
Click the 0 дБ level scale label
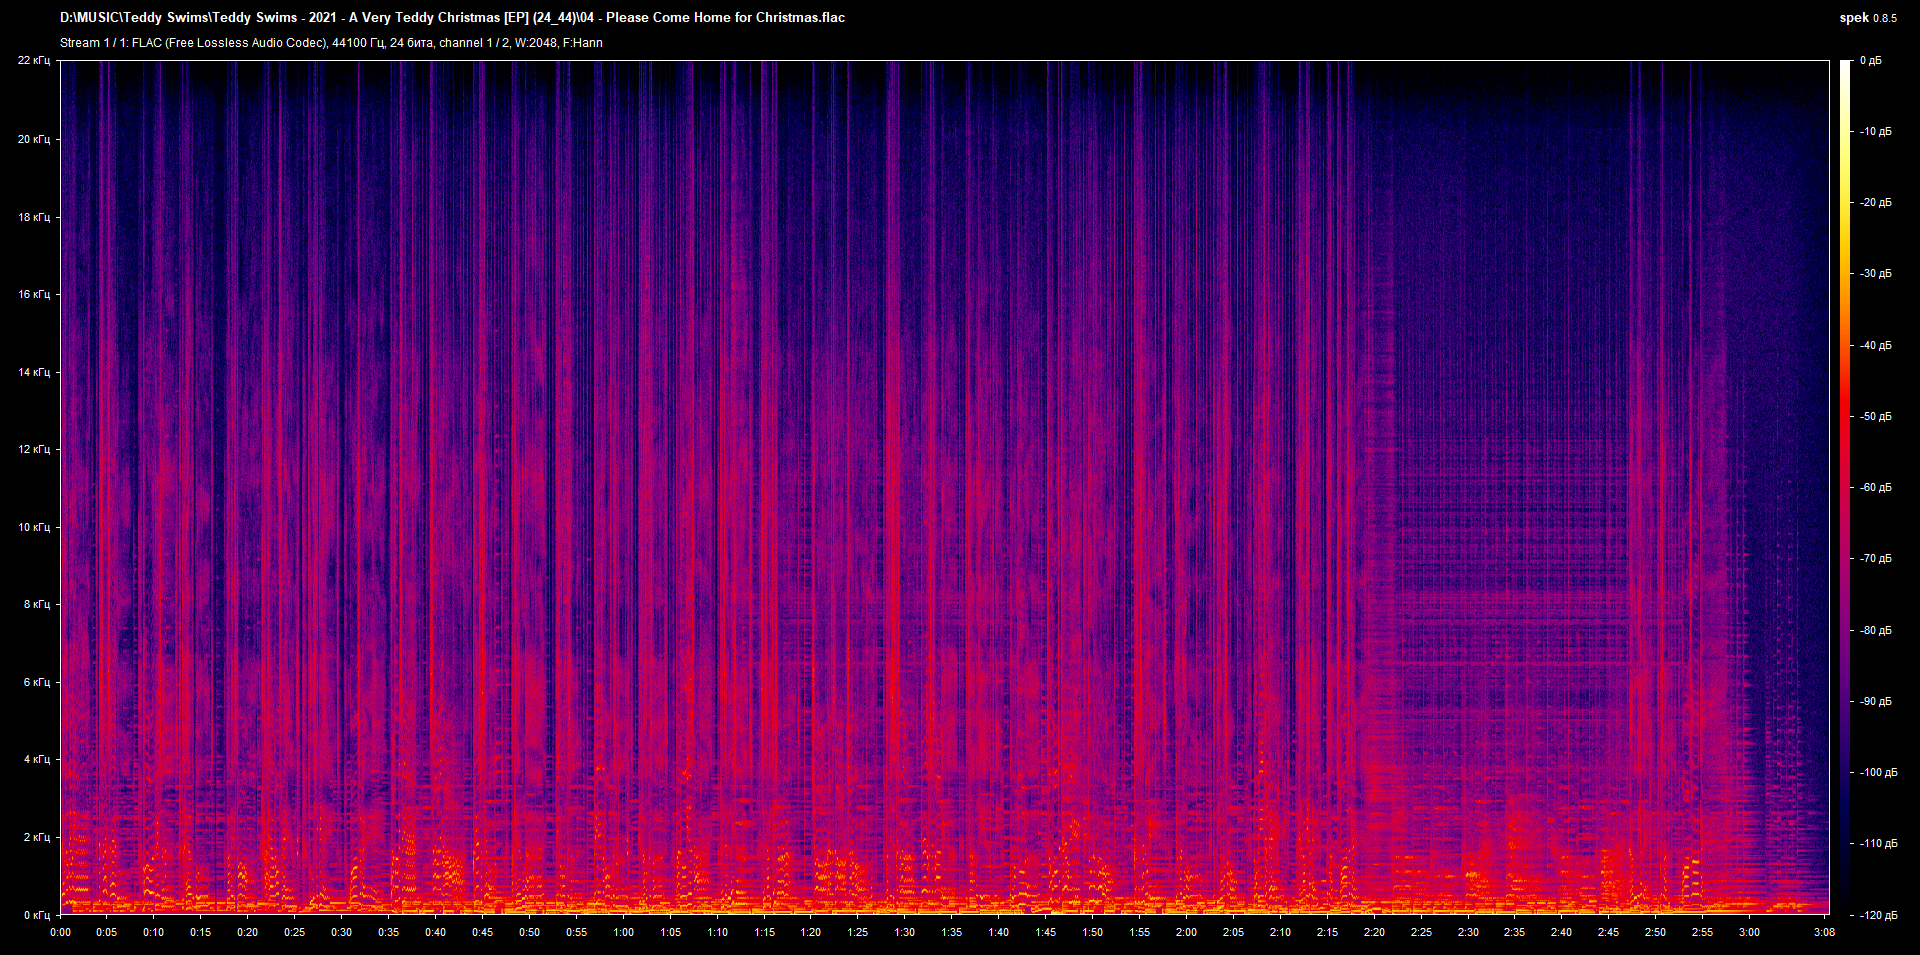coord(1870,61)
